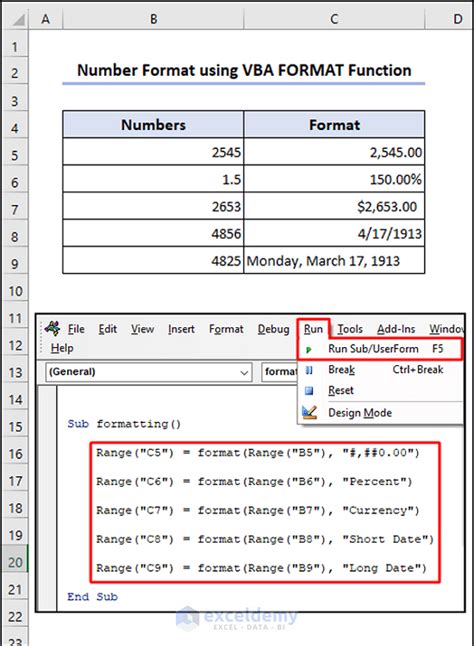Click the Run Sub/UserForm play icon
The height and width of the screenshot is (646, 474).
308,350
